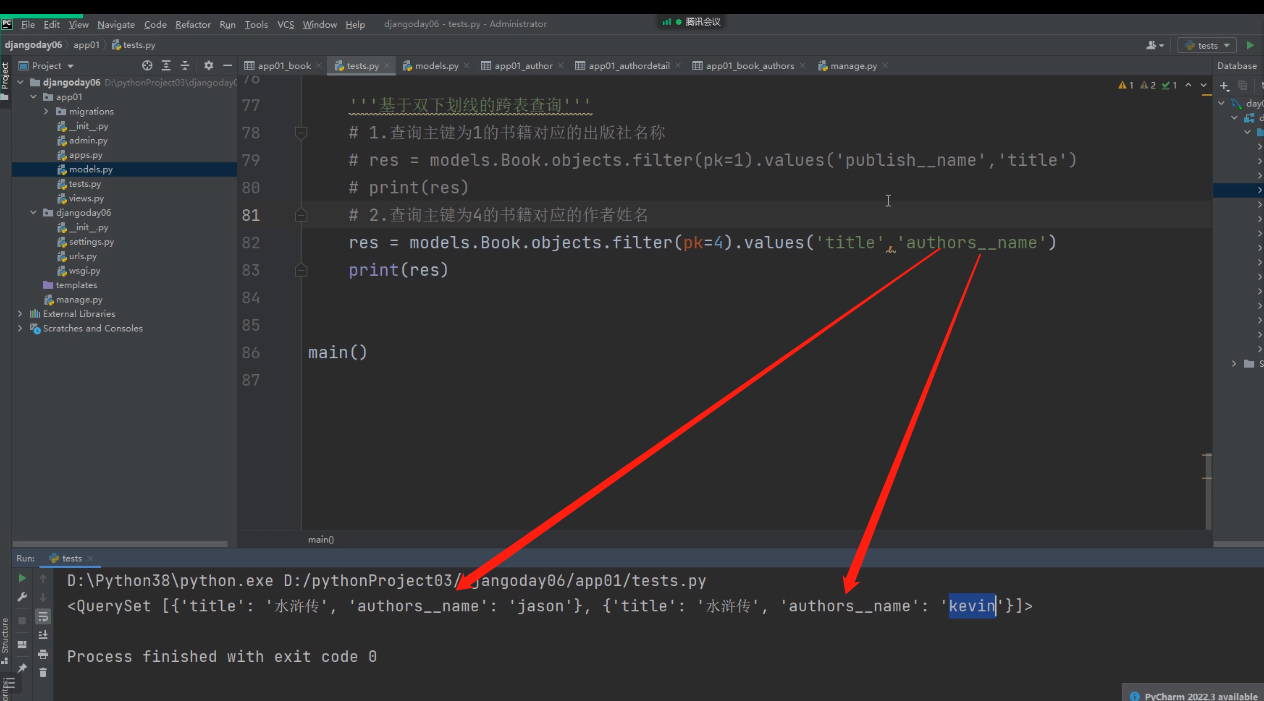Collapse the djangoday06 root folder
The width and height of the screenshot is (1264, 701).
pyautogui.click(x=21, y=83)
